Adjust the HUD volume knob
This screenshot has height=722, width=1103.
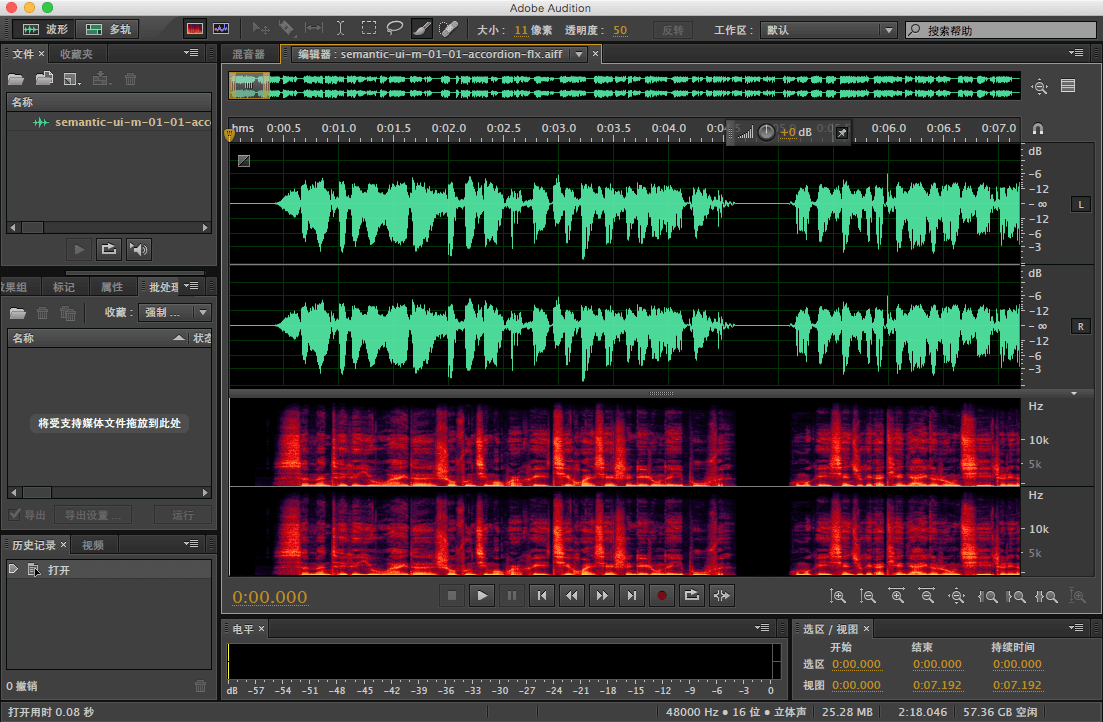767,132
